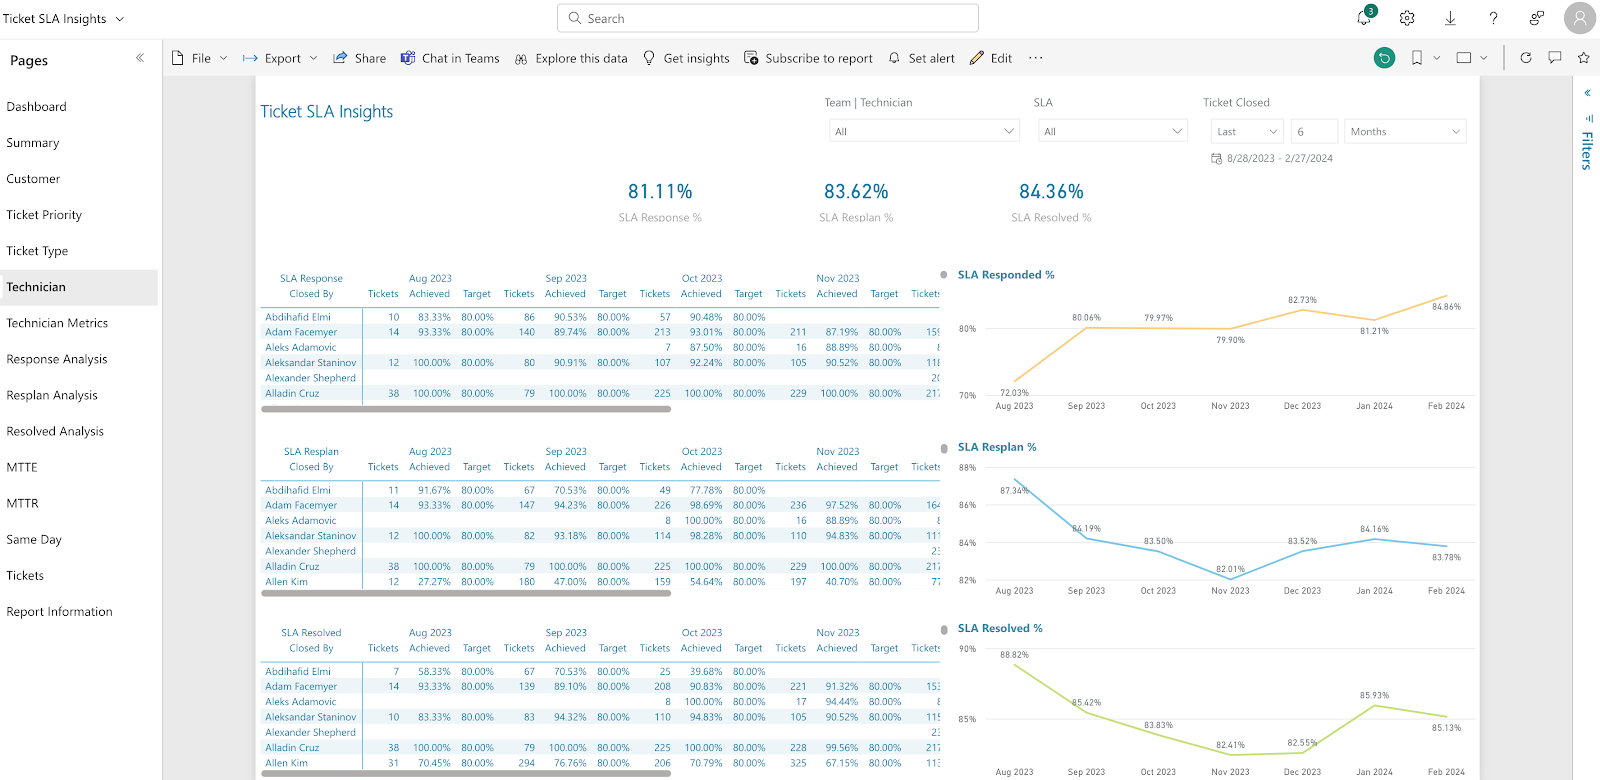Click the view layout rectangle icon

point(1464,58)
